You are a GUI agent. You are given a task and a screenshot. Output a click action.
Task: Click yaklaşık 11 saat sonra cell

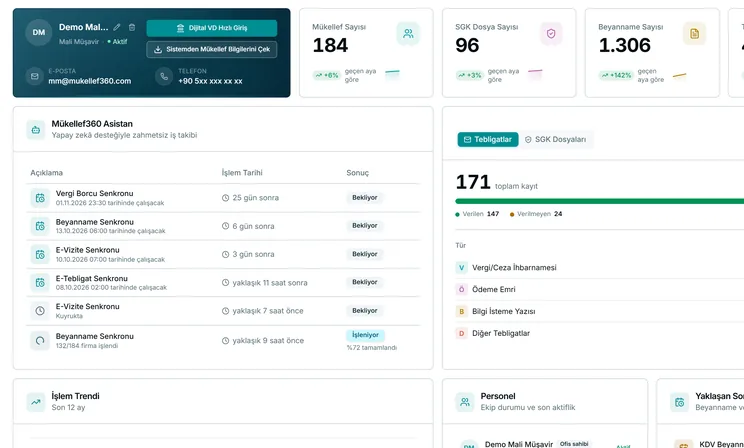point(265,283)
